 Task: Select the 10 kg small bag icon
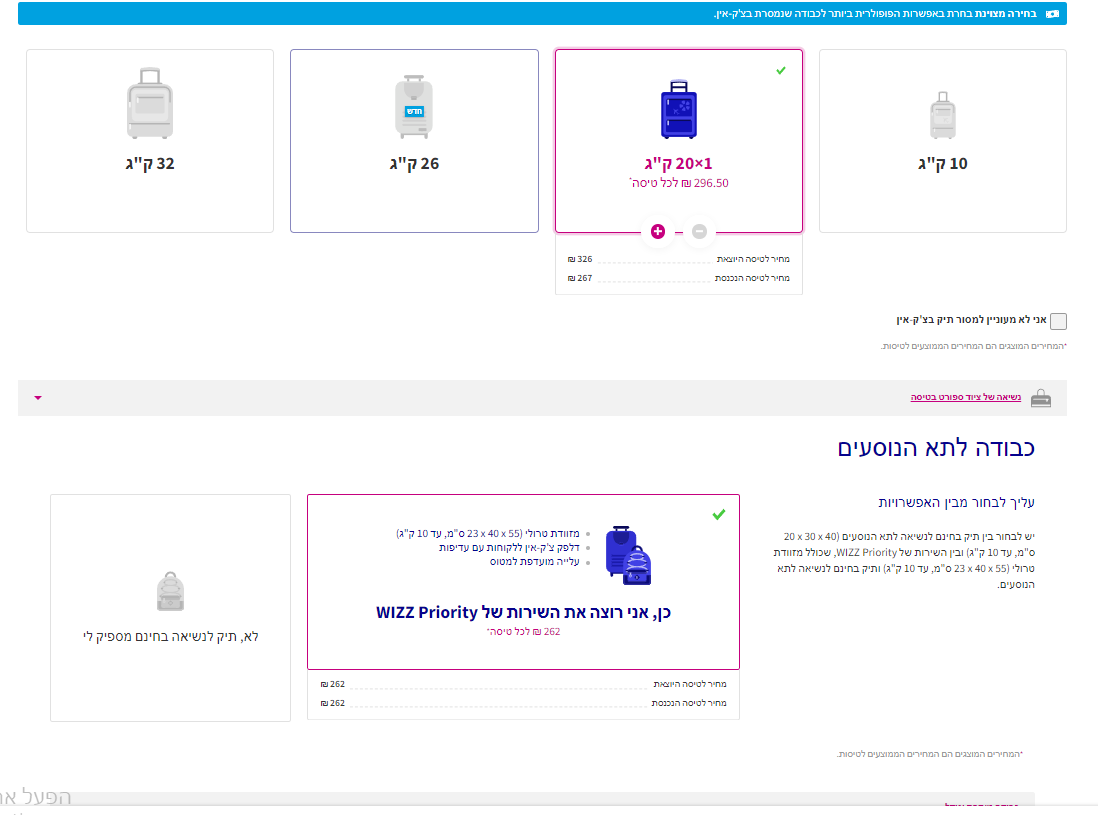[943, 116]
